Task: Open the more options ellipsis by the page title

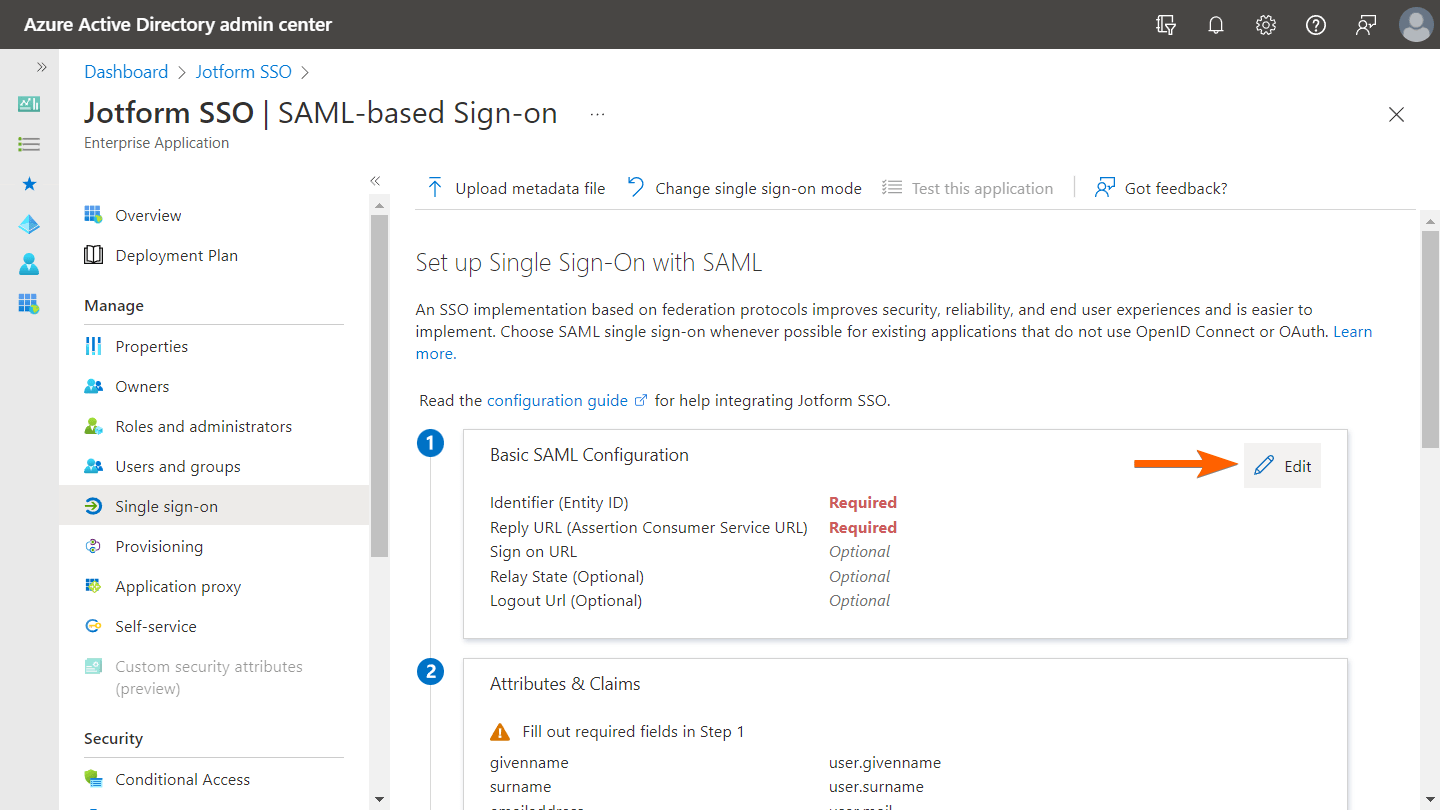Action: pos(597,114)
